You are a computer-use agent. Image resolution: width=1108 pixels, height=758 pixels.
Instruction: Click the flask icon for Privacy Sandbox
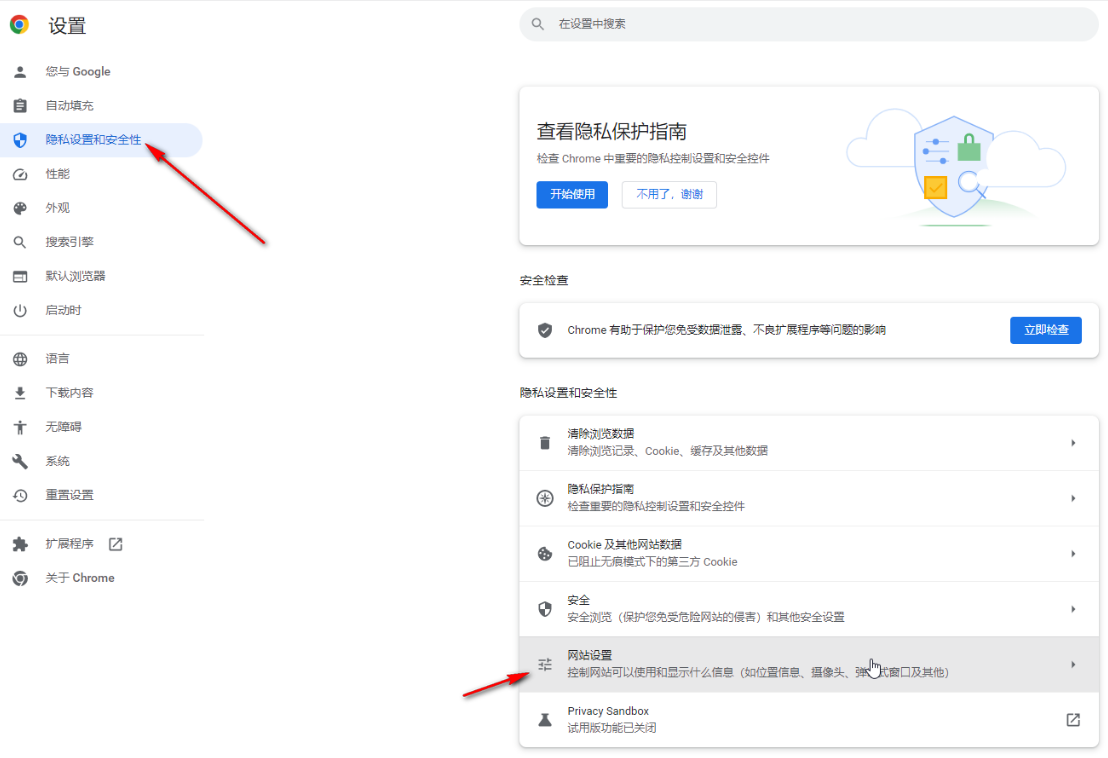(545, 720)
